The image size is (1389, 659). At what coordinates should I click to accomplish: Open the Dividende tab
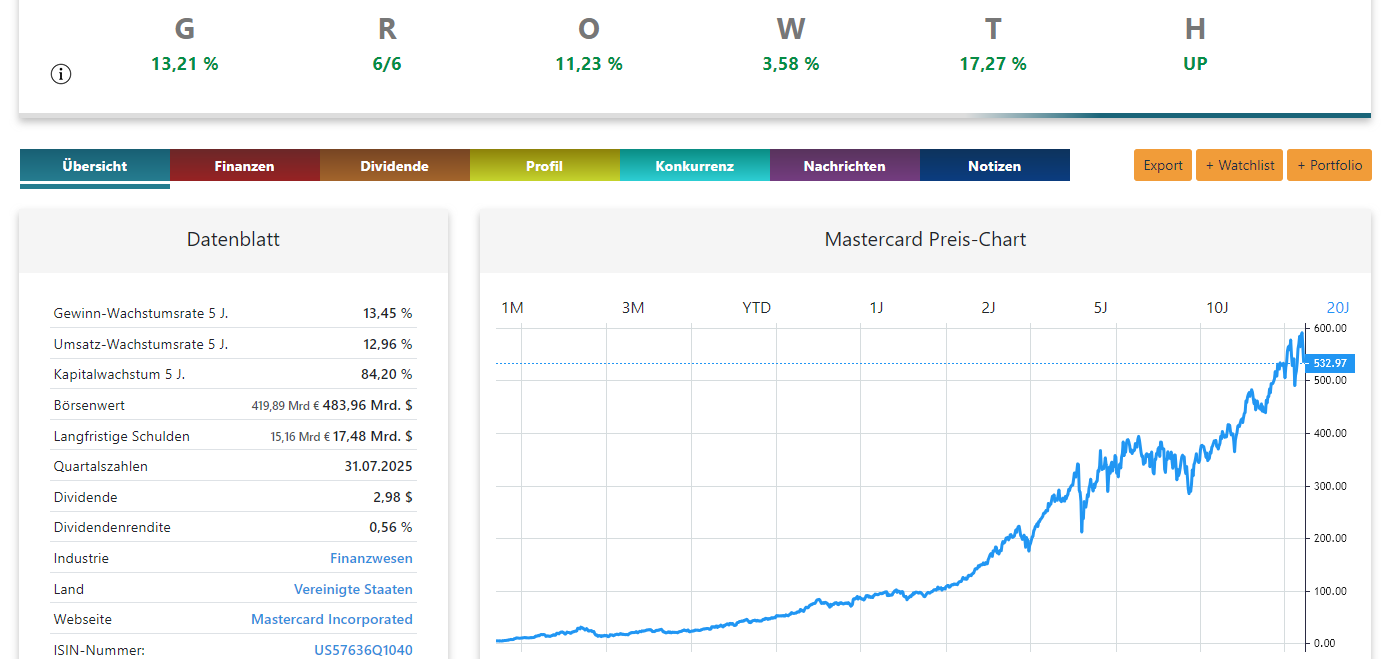coord(395,166)
